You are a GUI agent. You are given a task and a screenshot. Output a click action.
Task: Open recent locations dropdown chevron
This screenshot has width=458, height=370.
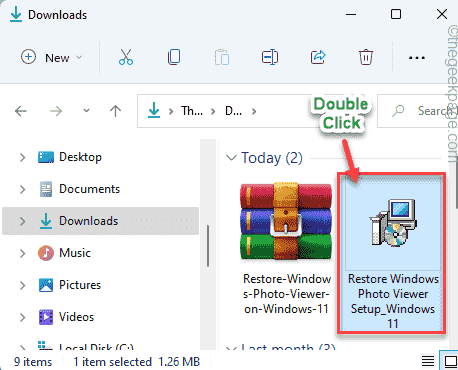[86, 111]
